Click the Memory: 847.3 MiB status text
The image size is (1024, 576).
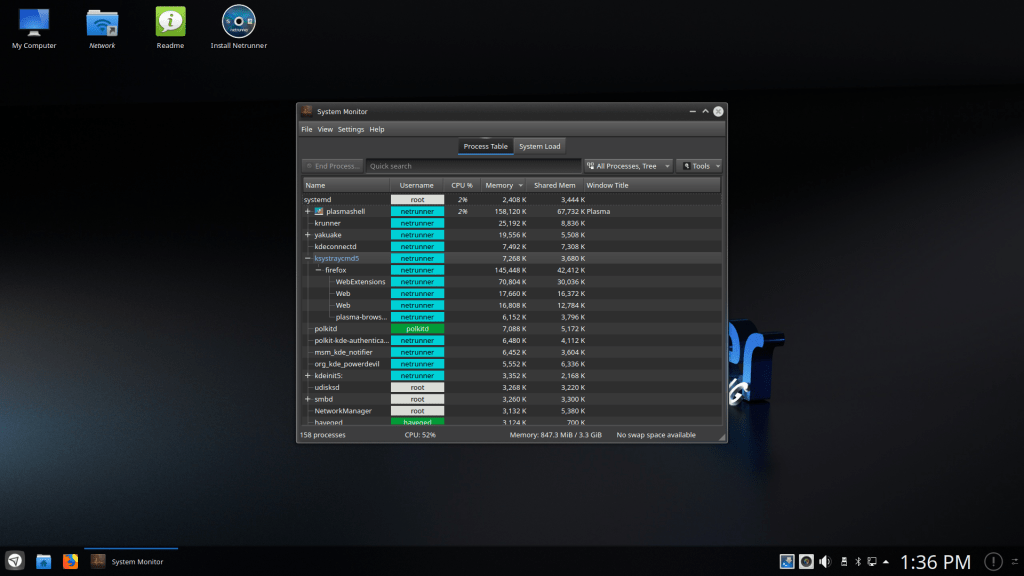click(555, 435)
